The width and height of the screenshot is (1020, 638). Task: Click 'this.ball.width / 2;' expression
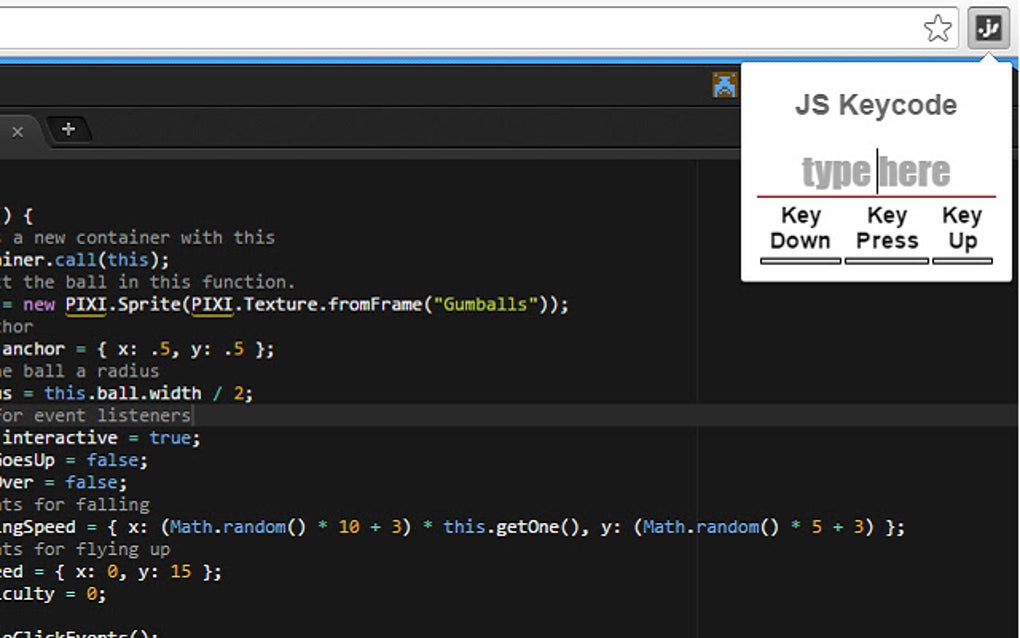coord(148,393)
